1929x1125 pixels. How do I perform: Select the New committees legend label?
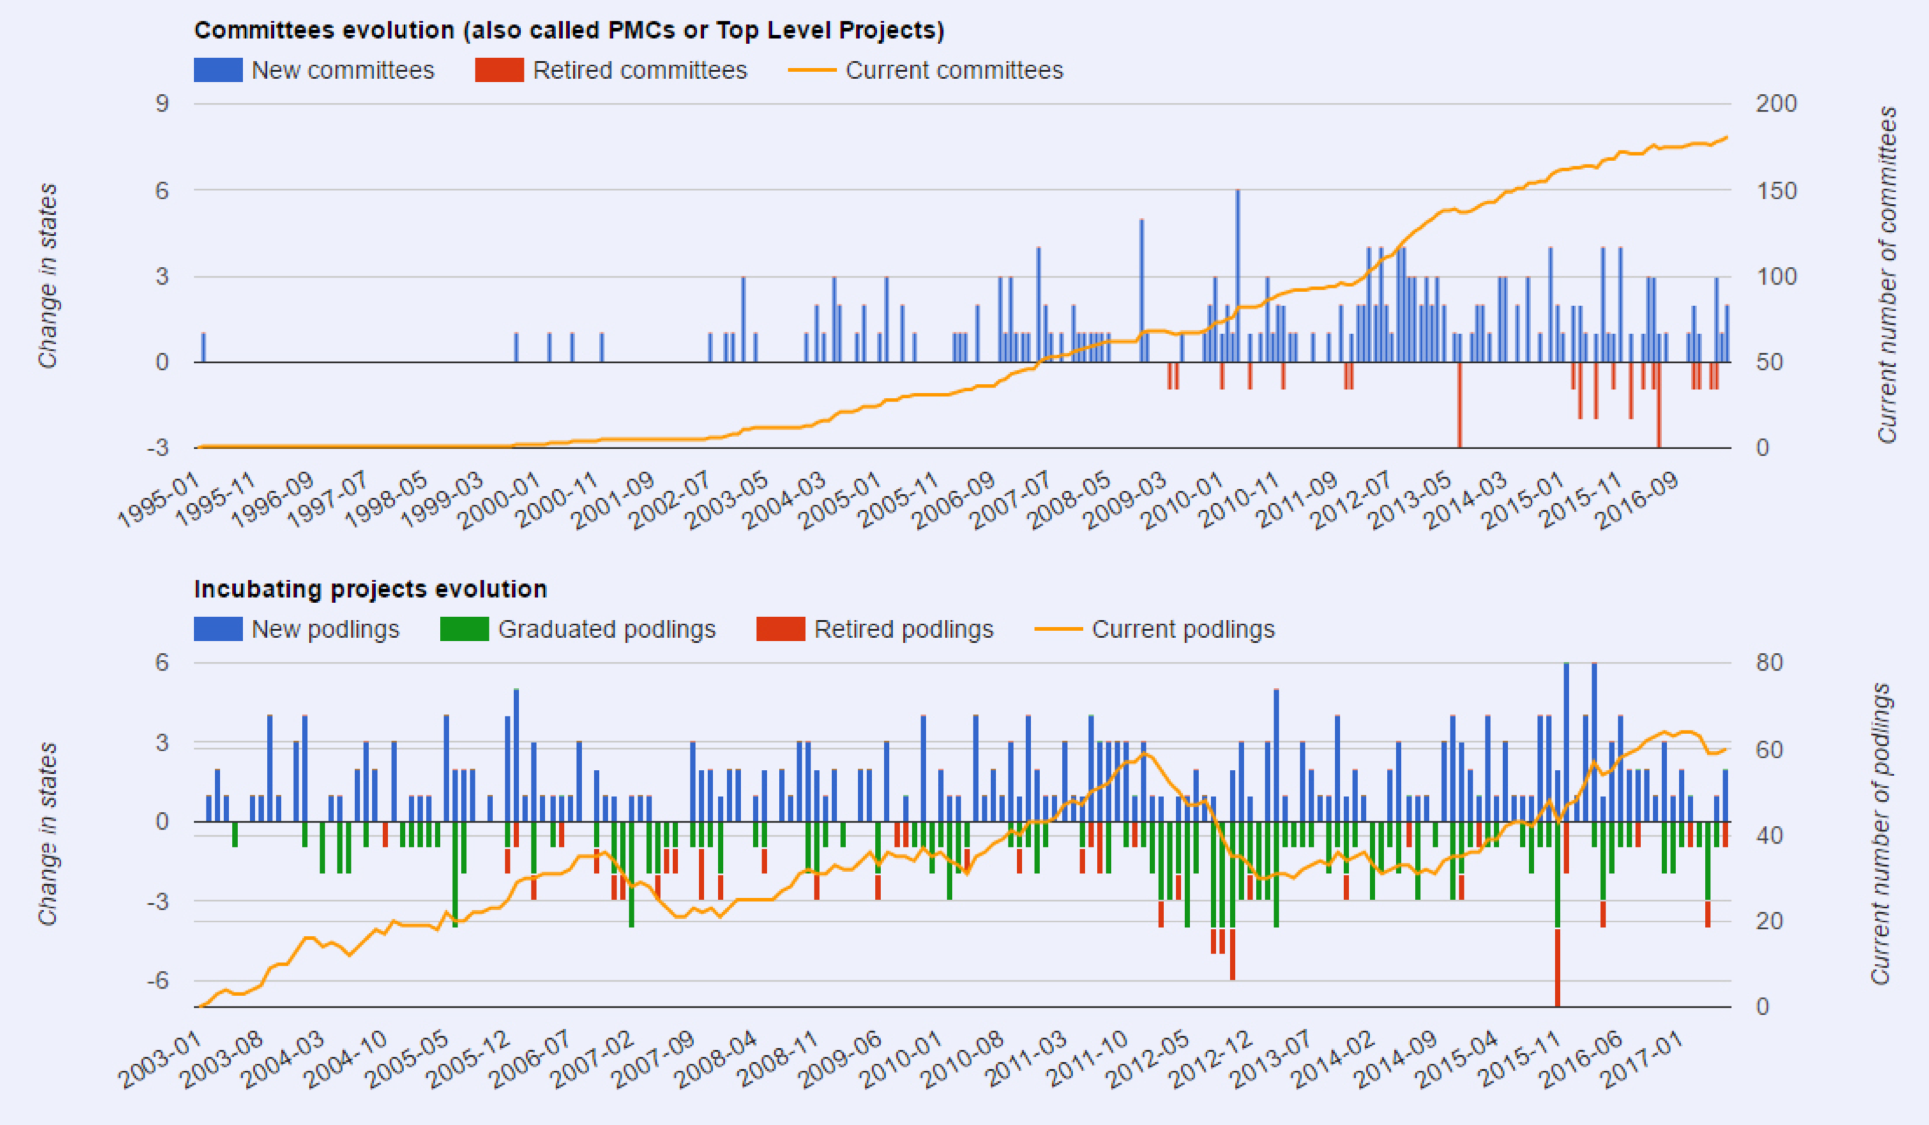(x=343, y=70)
